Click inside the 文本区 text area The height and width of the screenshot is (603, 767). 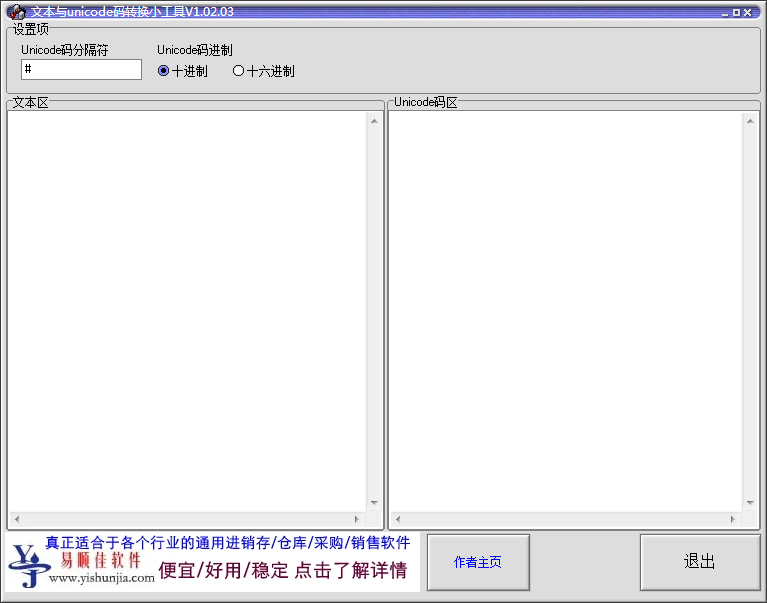(x=187, y=312)
